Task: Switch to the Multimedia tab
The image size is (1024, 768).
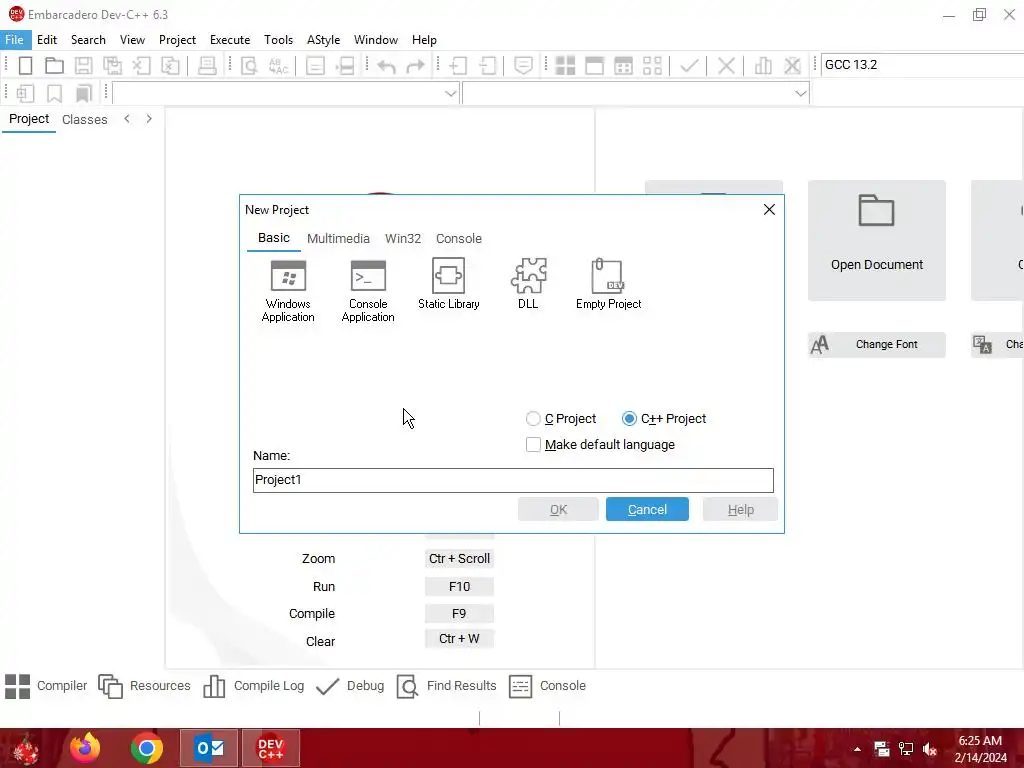Action: (x=338, y=238)
